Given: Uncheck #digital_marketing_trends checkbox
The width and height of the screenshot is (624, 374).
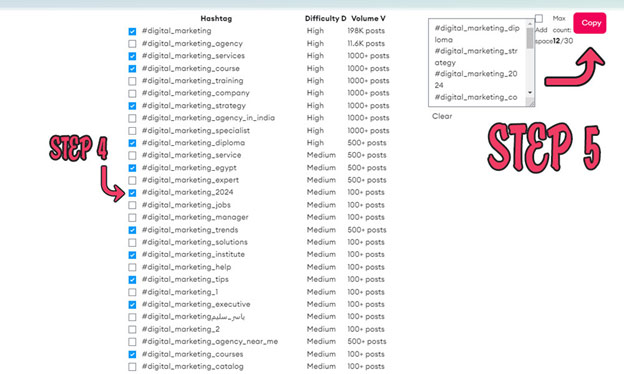Looking at the screenshot, I should (x=132, y=230).
